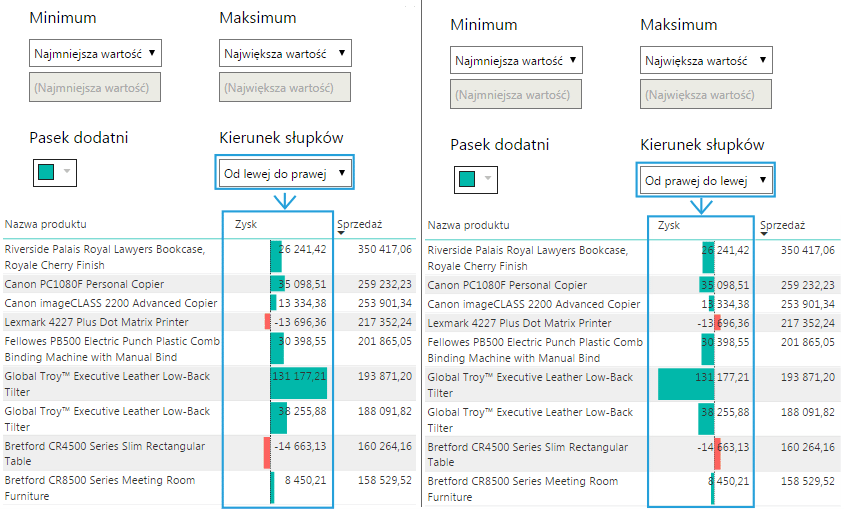
Task: Click the Zysk column header in right table
Action: (x=669, y=225)
